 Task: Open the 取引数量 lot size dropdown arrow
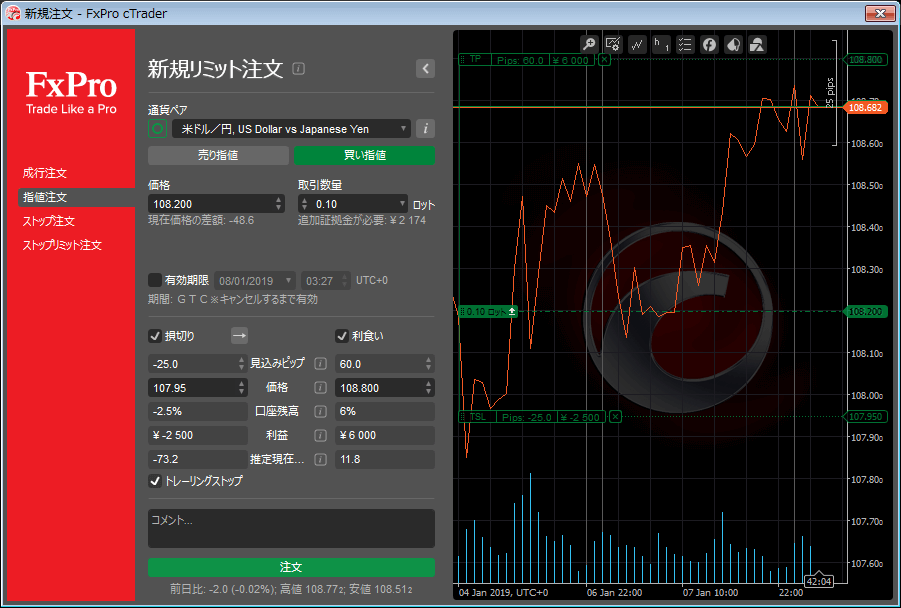402,203
